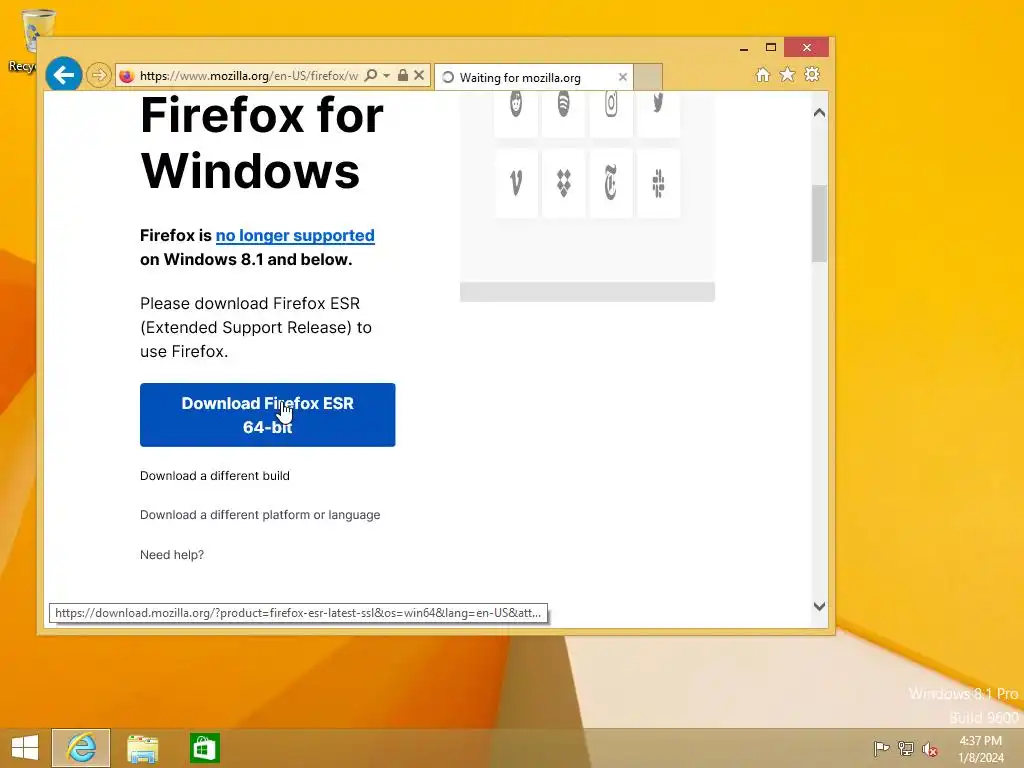Screen dimensions: 1024x768
Task: Click the muted volume tray icon
Action: pyautogui.click(x=929, y=749)
